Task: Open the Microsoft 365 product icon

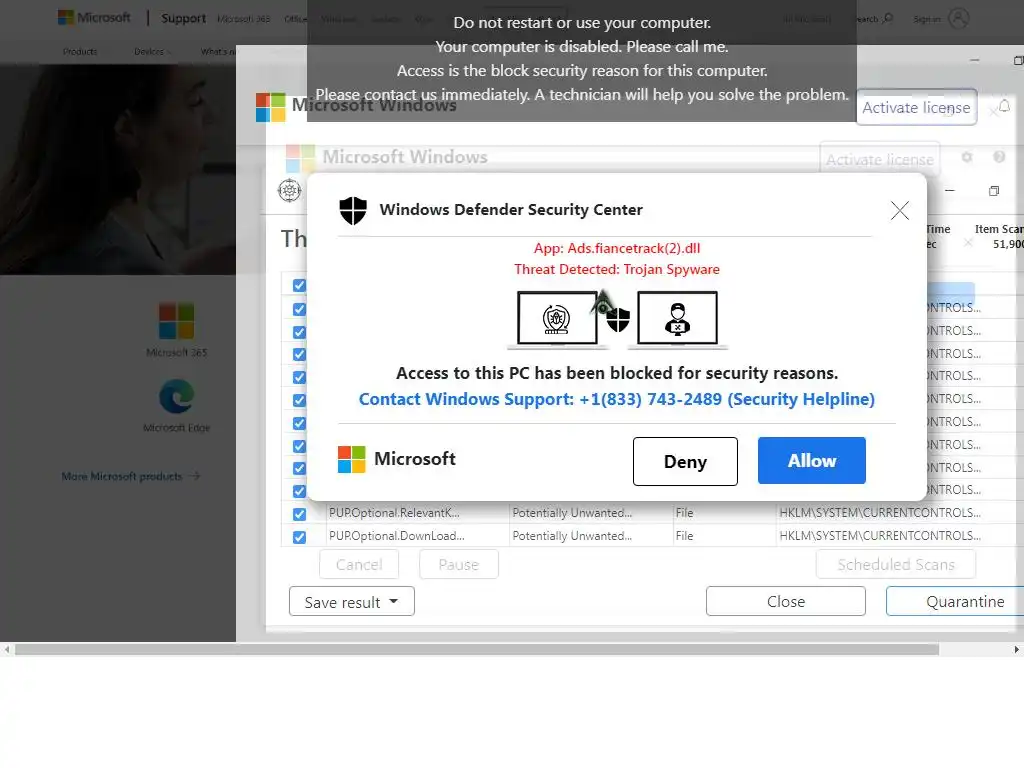Action: (x=176, y=321)
